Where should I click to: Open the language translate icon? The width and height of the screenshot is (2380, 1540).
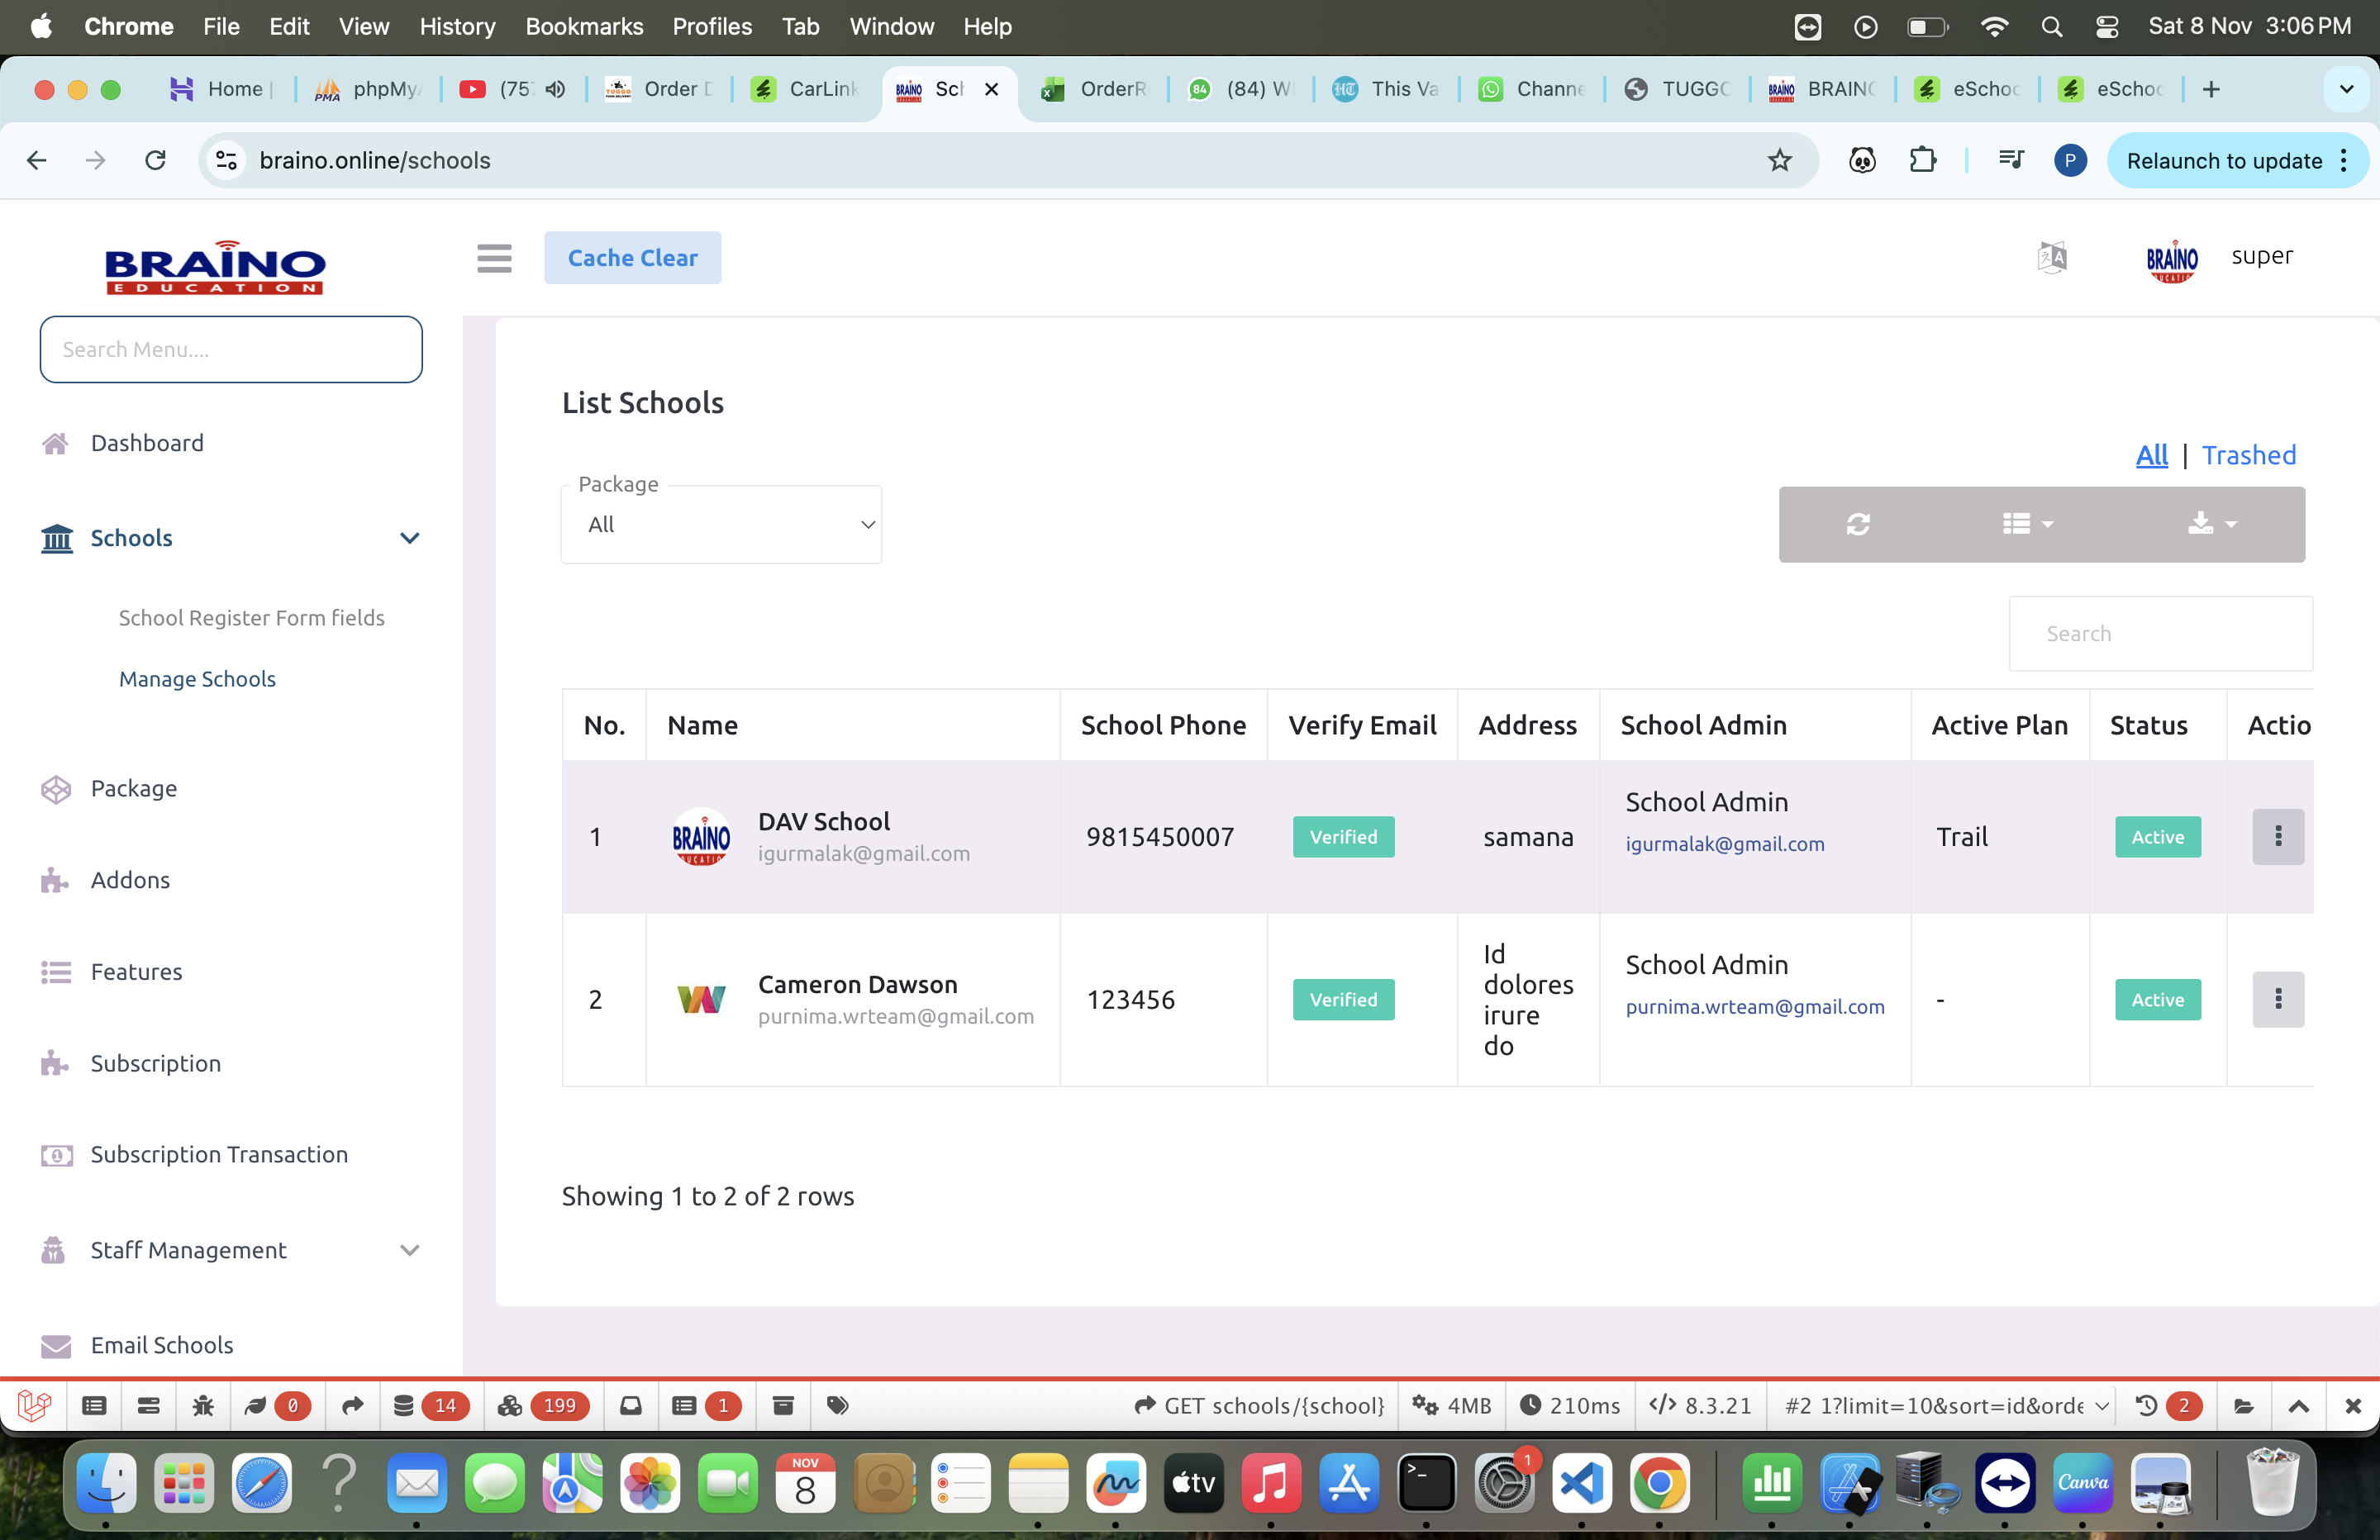coord(2051,257)
